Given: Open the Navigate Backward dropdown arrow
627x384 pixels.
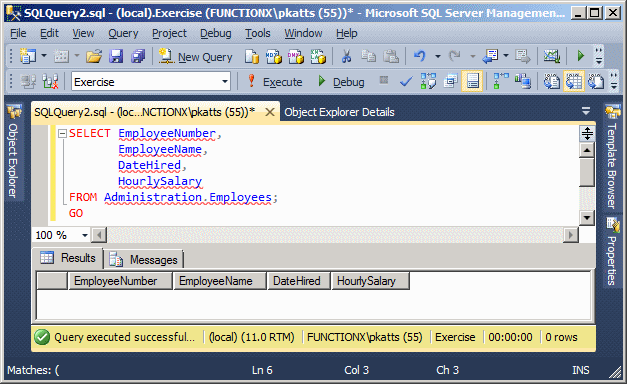Looking at the screenshot, I should tap(505, 56).
